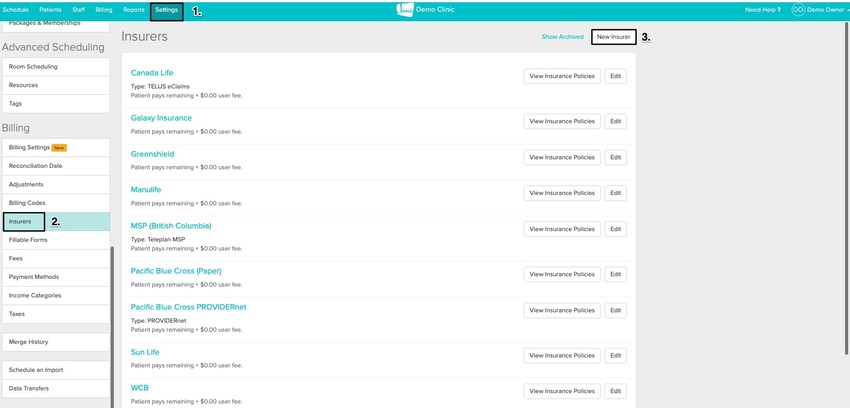View insurance policies for Galaxy Insurance
850x408 pixels.
click(562, 121)
